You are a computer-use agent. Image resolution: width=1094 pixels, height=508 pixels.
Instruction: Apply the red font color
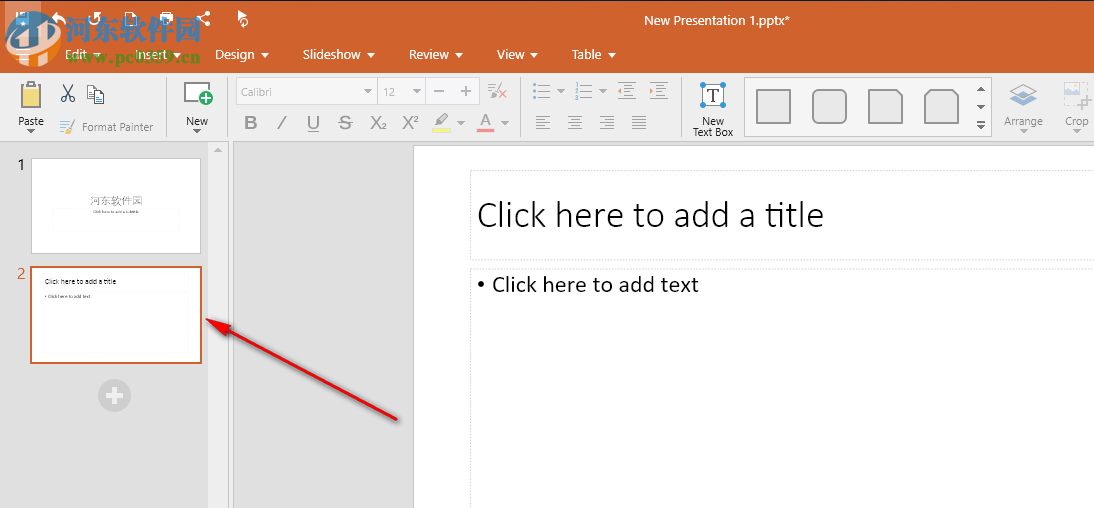tap(486, 123)
